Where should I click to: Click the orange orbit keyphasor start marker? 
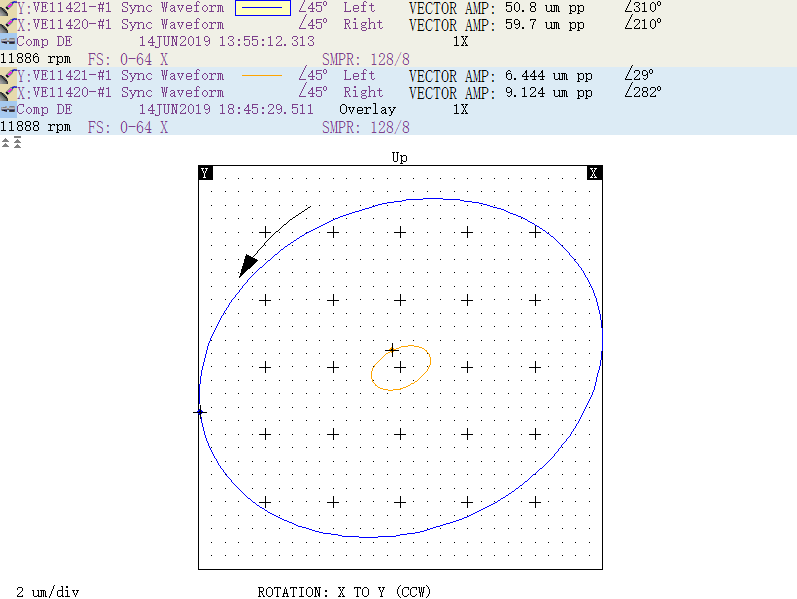[392, 350]
